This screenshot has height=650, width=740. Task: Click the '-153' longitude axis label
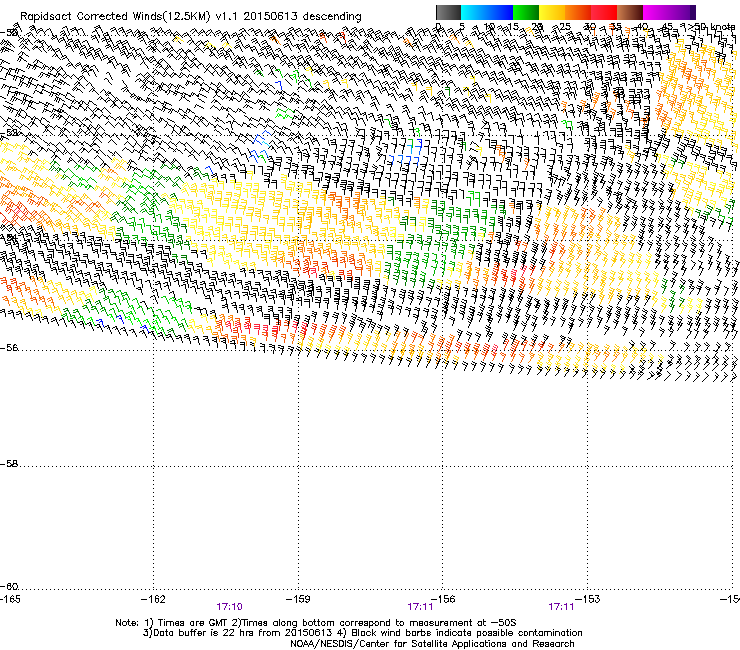(x=588, y=599)
